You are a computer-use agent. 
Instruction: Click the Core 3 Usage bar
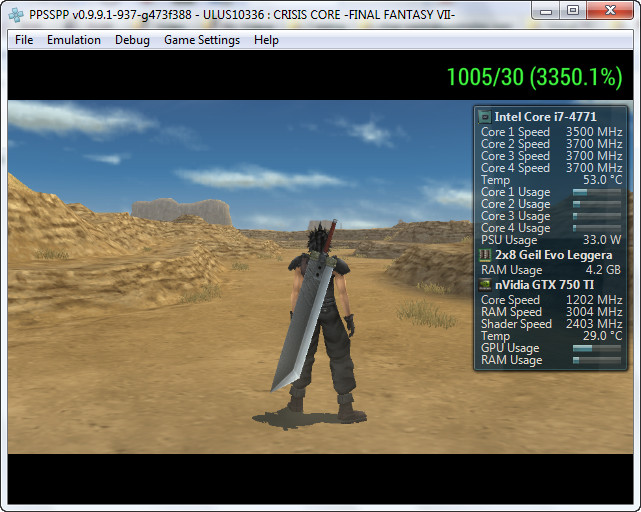point(597,216)
